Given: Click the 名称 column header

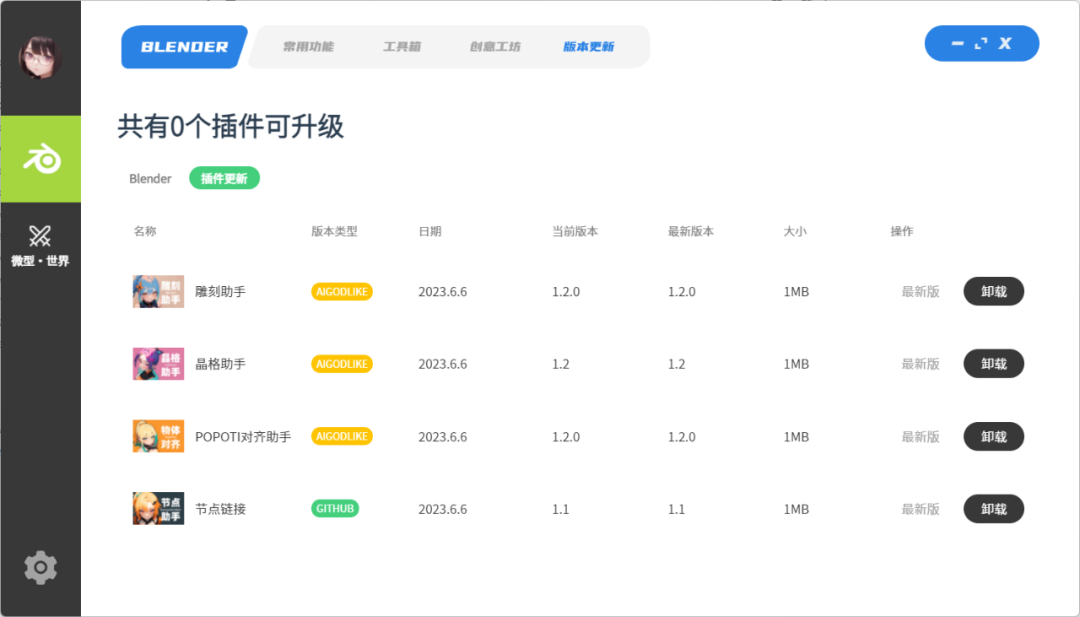Looking at the screenshot, I should (x=145, y=231).
